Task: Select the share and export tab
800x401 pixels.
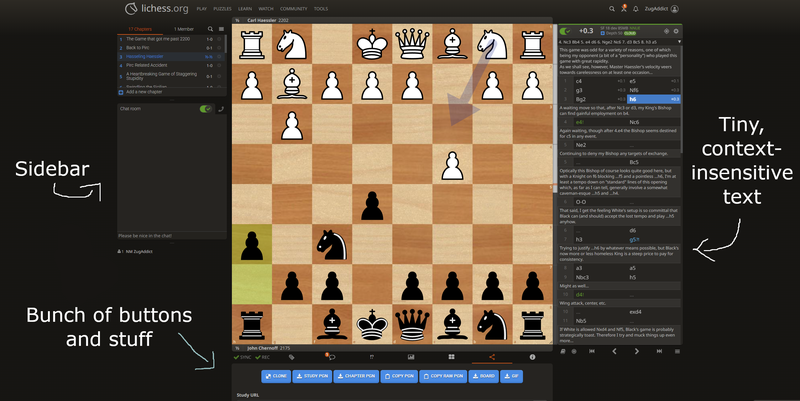Action: [x=492, y=357]
